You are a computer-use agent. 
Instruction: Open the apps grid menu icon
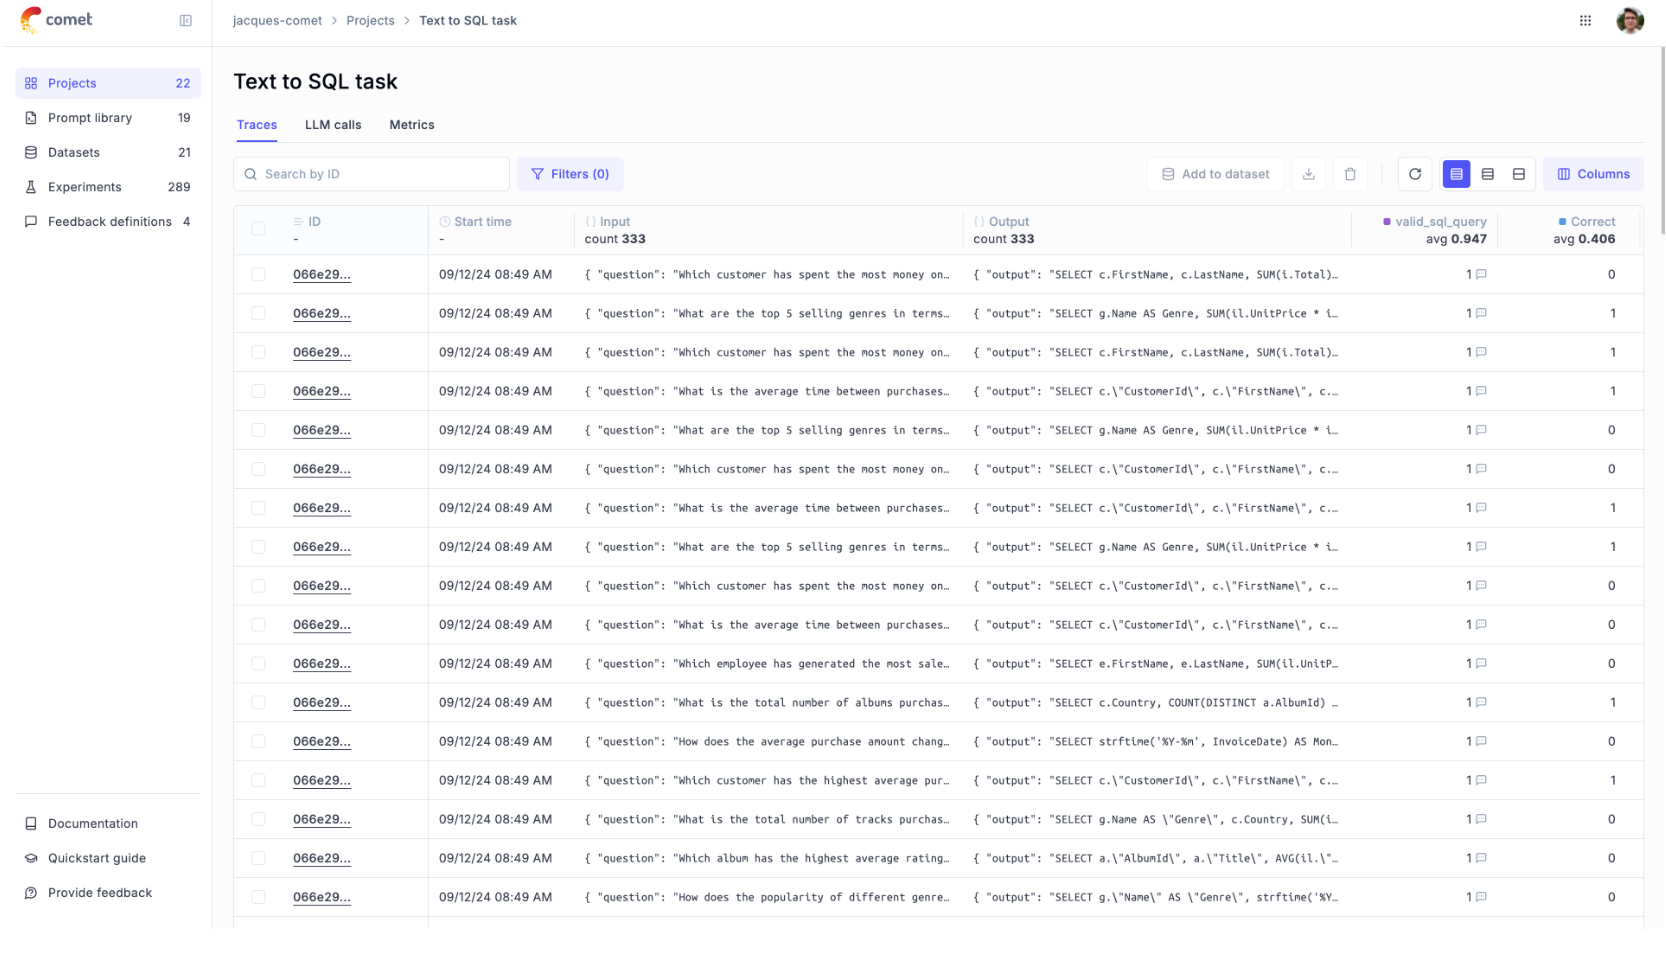(1585, 21)
